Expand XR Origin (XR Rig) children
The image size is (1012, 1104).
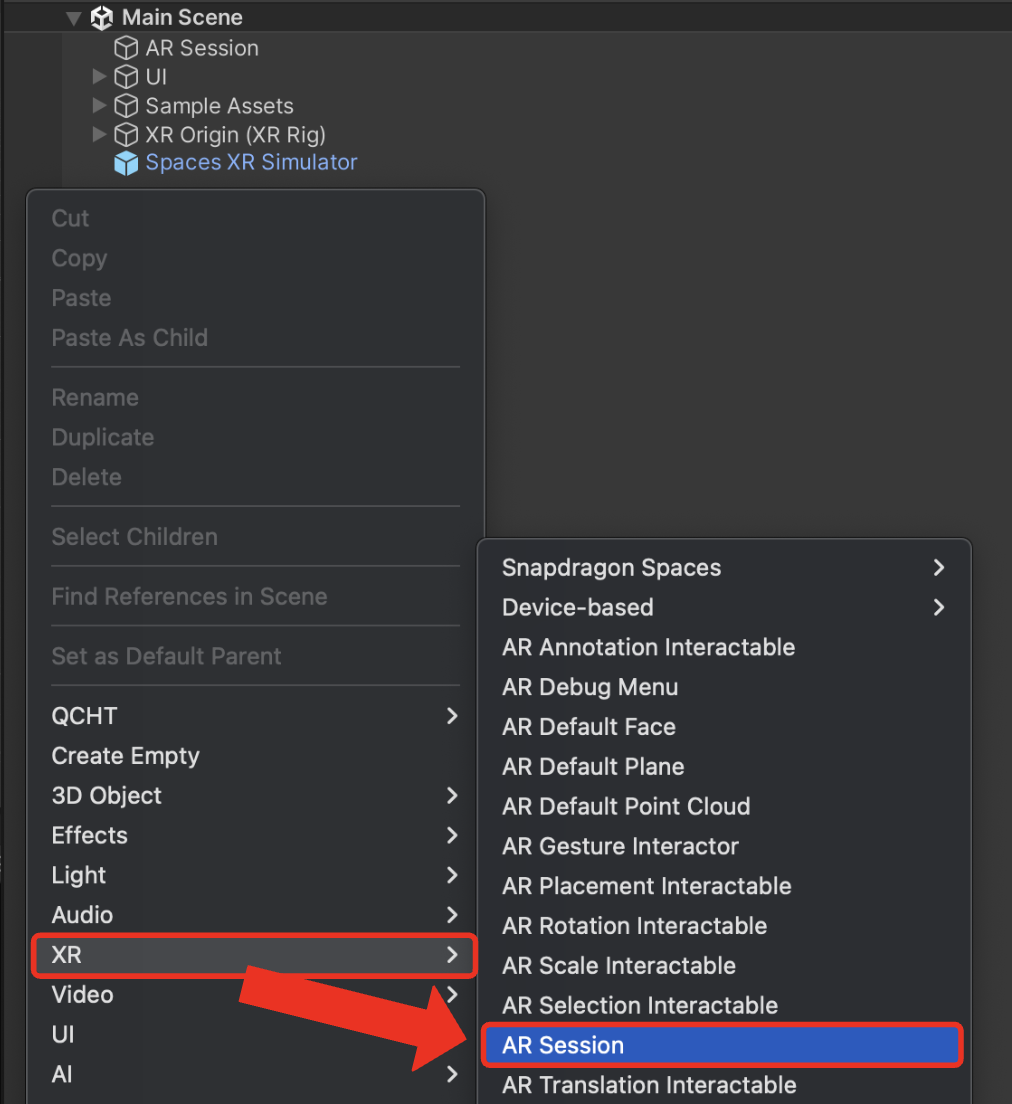click(x=99, y=134)
